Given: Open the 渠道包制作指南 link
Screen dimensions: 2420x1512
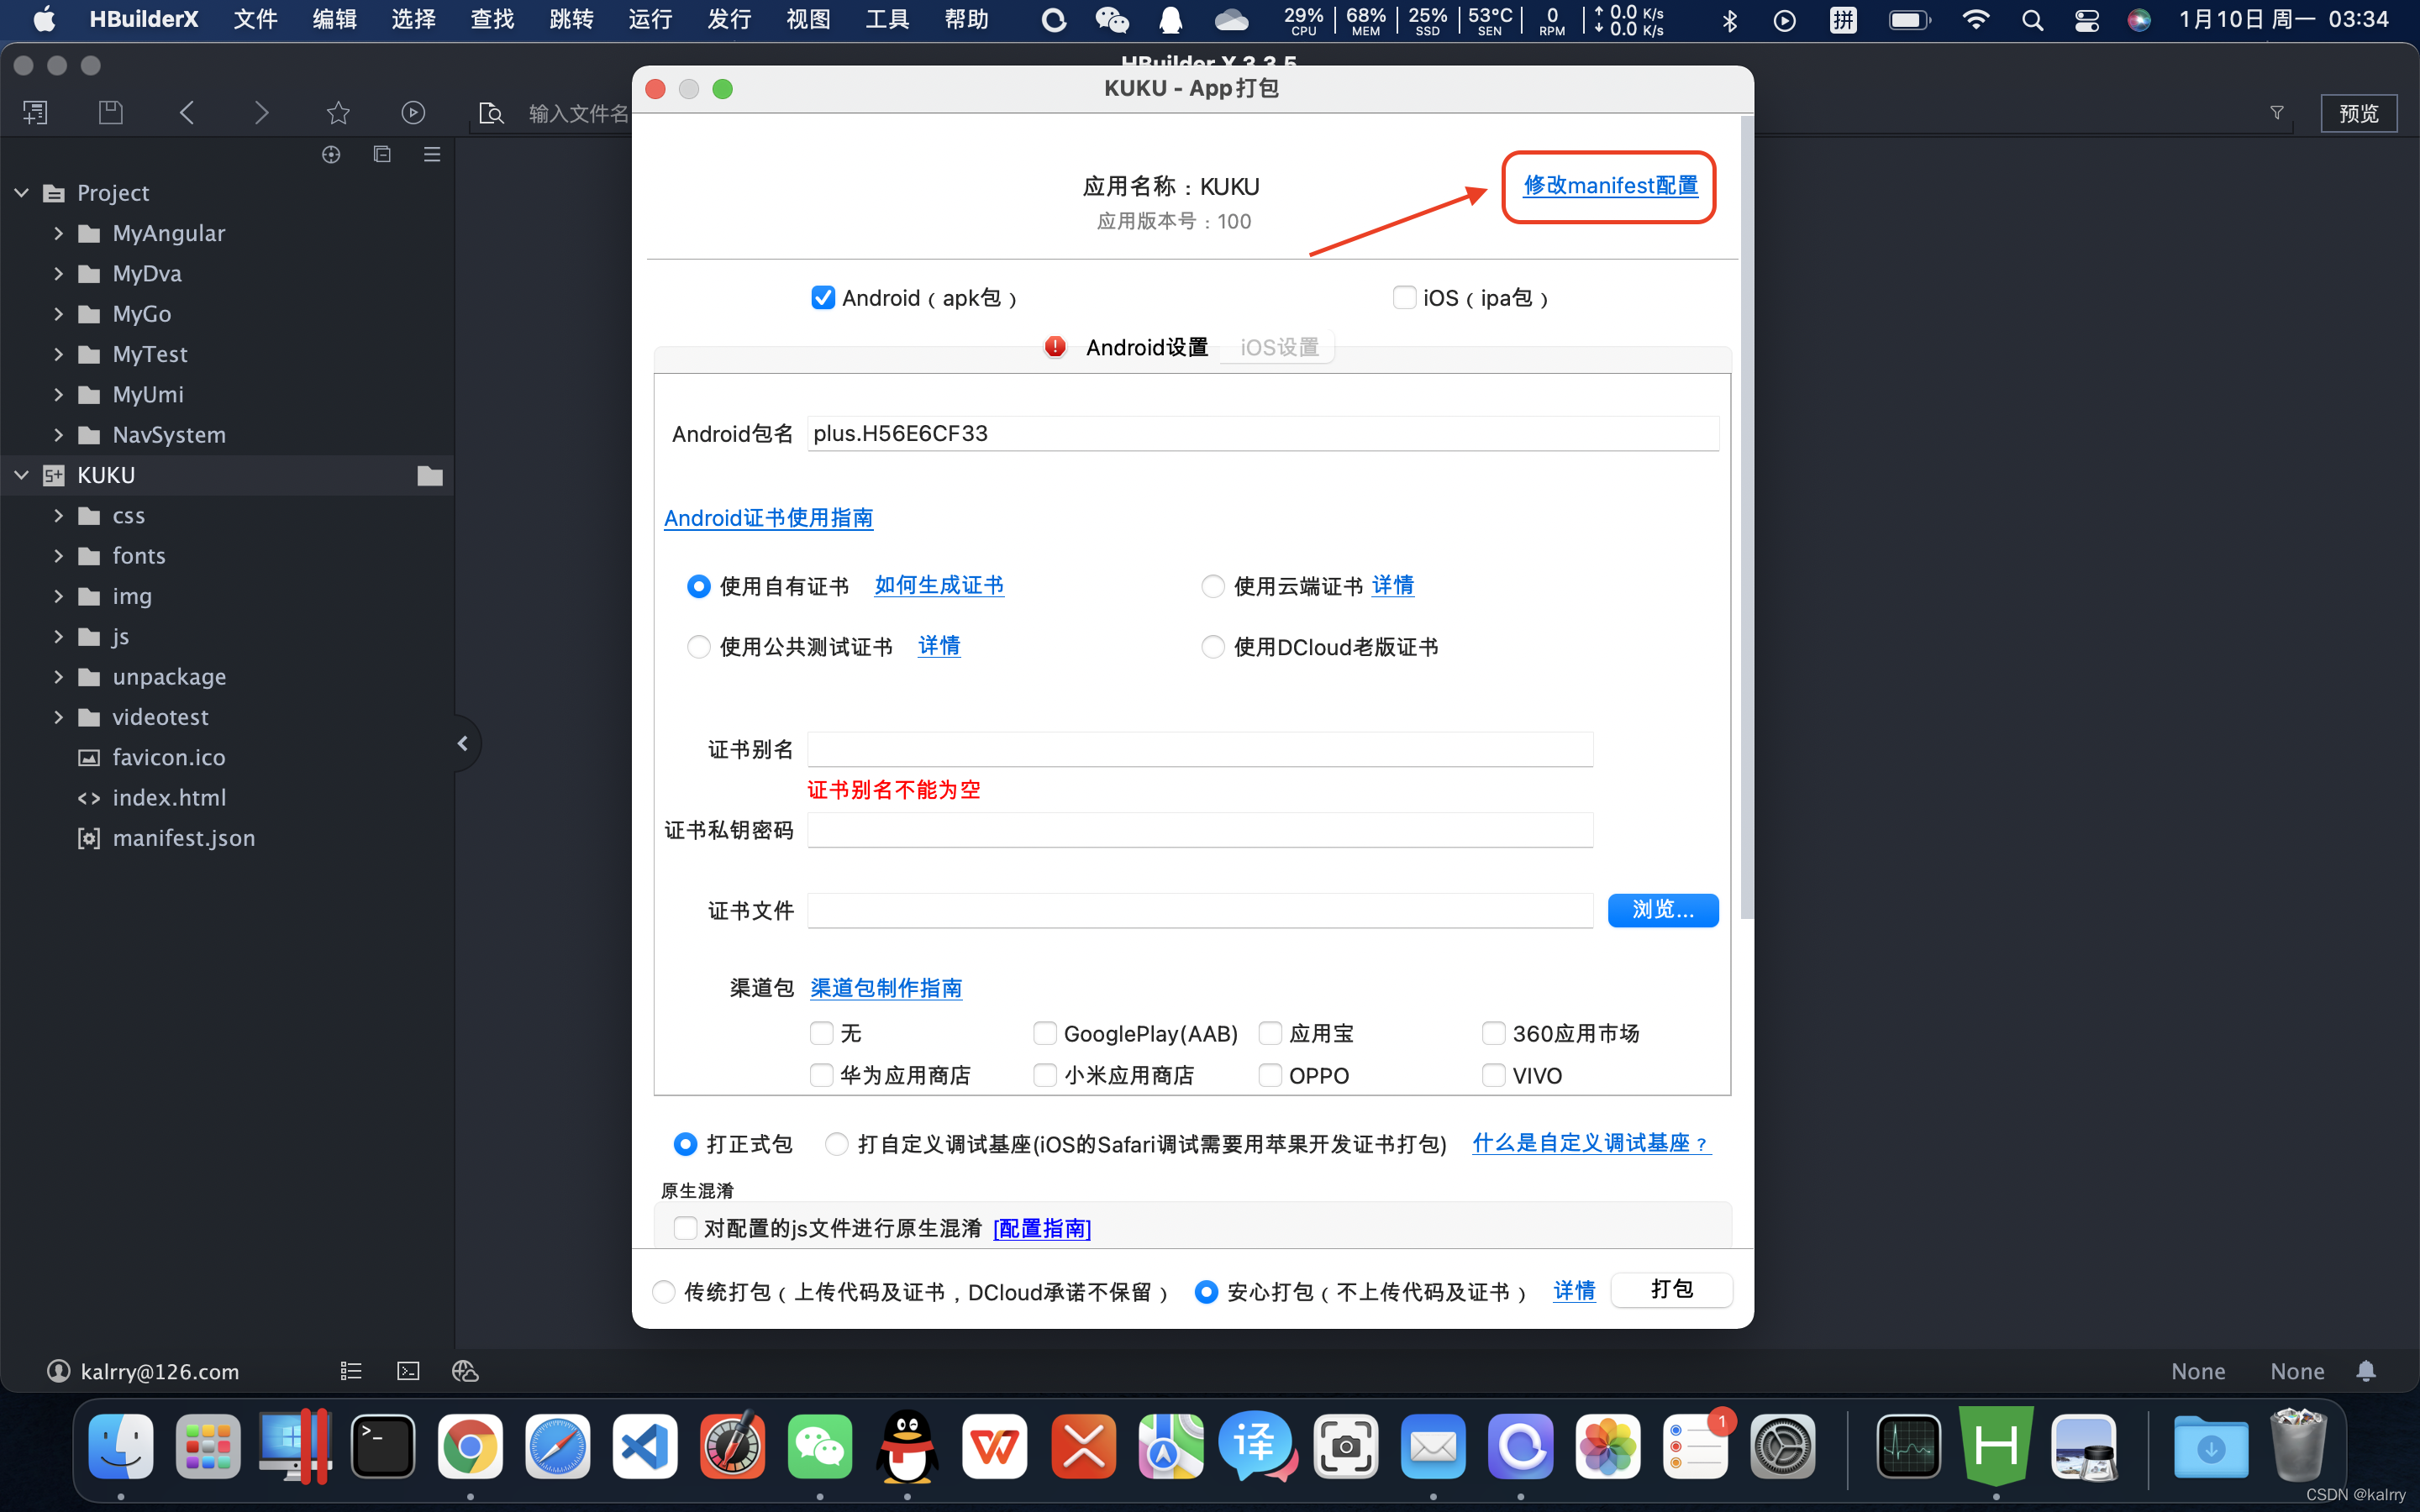Looking at the screenshot, I should pyautogui.click(x=886, y=988).
